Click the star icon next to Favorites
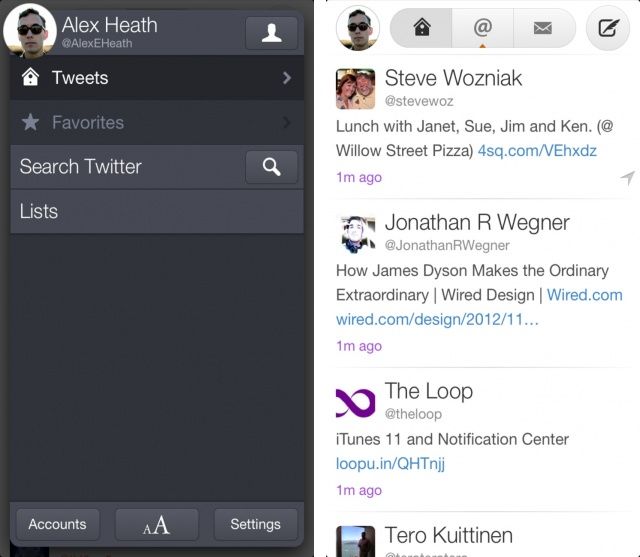This screenshot has height=557, width=640. (30, 122)
